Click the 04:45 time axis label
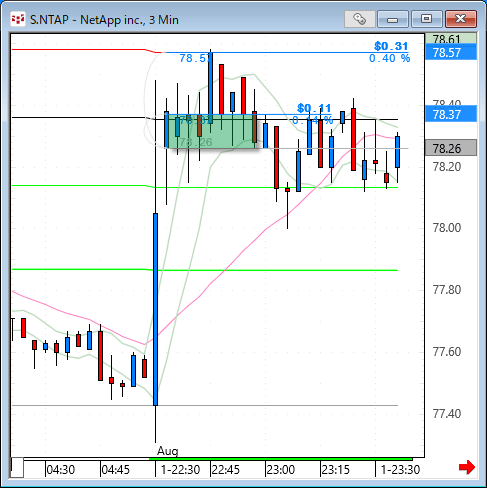487x488 pixels. coord(115,470)
